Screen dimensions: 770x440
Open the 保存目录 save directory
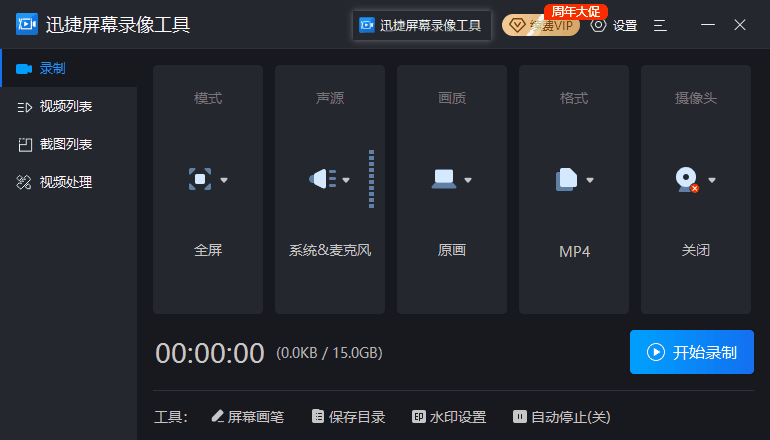point(349,417)
